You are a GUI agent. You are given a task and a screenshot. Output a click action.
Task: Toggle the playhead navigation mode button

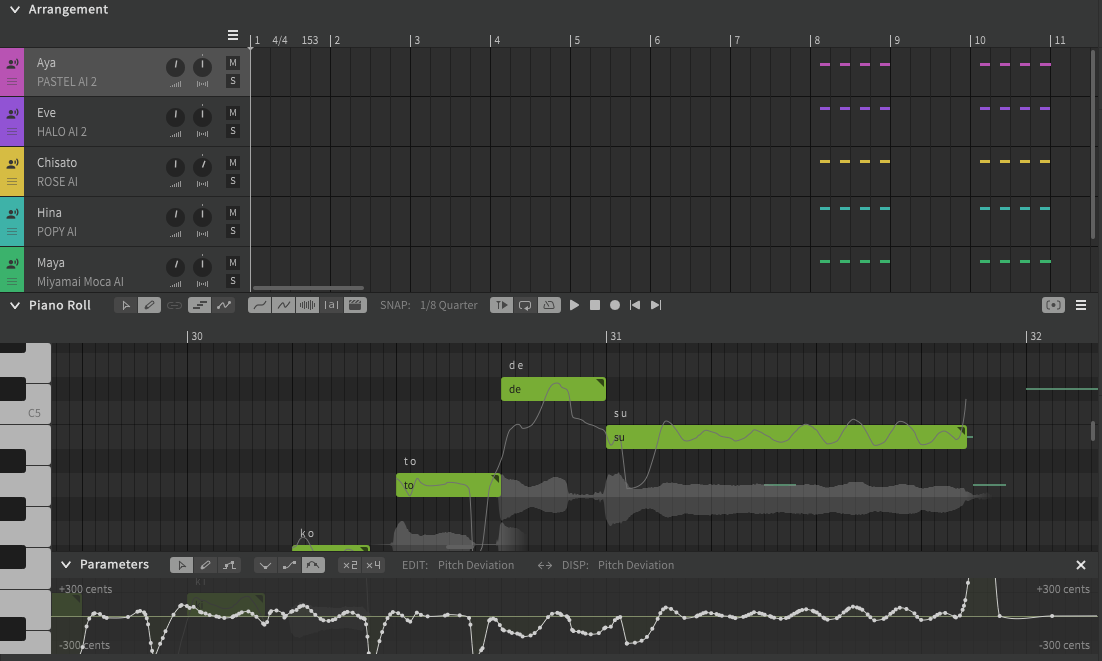pyautogui.click(x=501, y=305)
